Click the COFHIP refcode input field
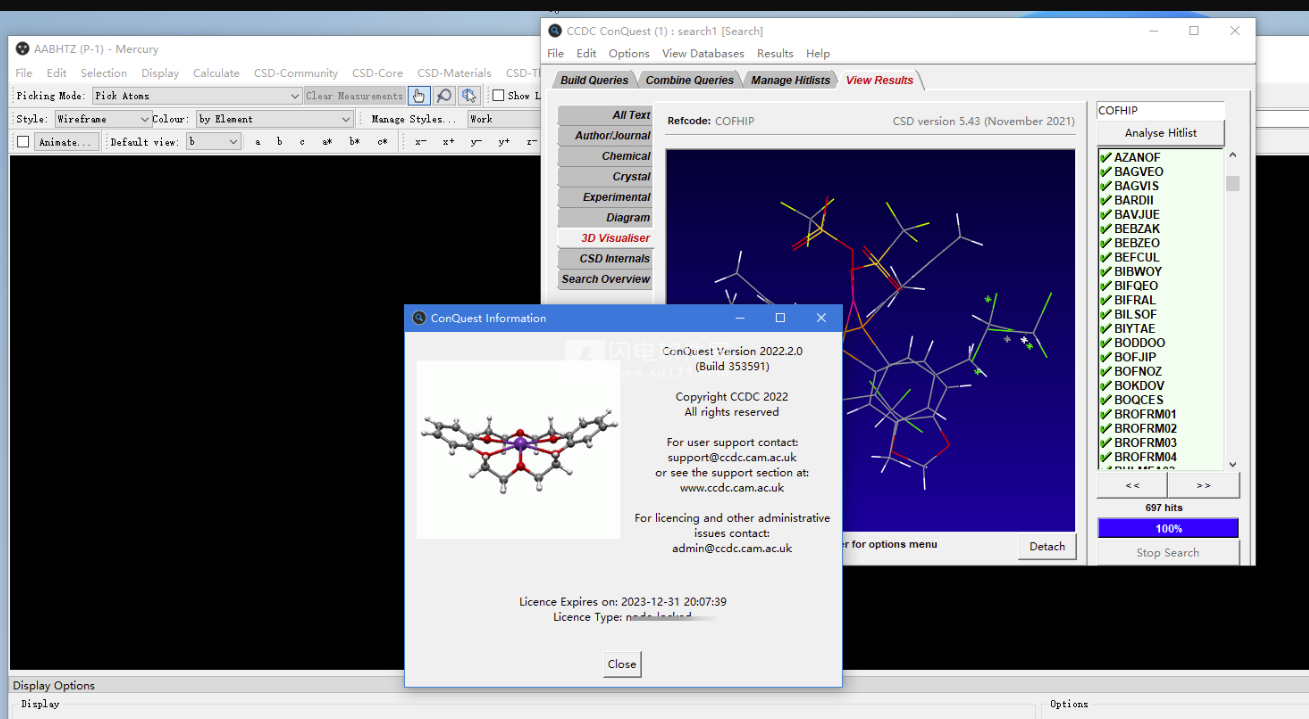 coord(1160,111)
